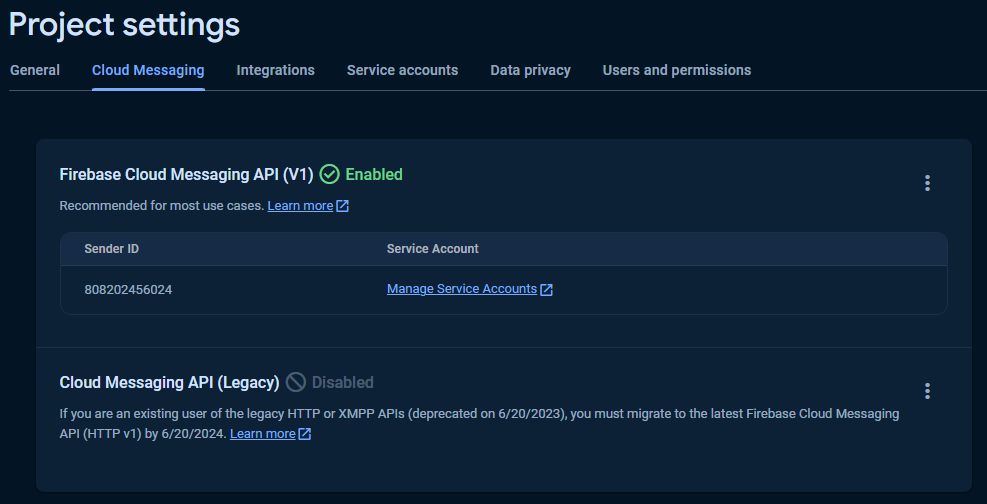Open three-dot menu for Cloud Messaging API (Legacy)
This screenshot has height=504, width=987.
pos(927,391)
